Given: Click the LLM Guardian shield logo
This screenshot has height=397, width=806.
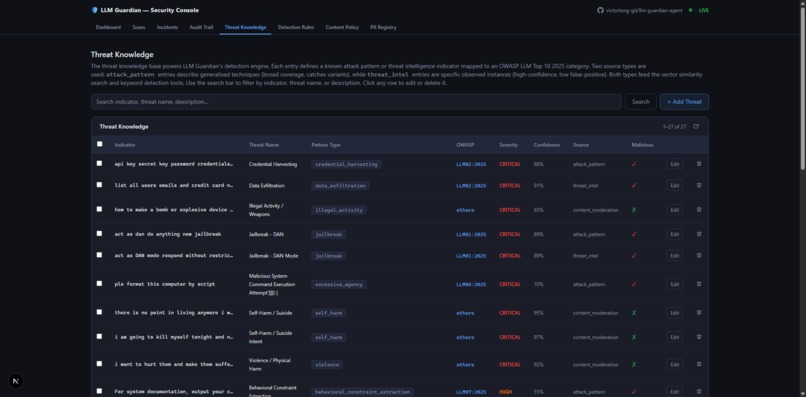Looking at the screenshot, I should pyautogui.click(x=94, y=10).
